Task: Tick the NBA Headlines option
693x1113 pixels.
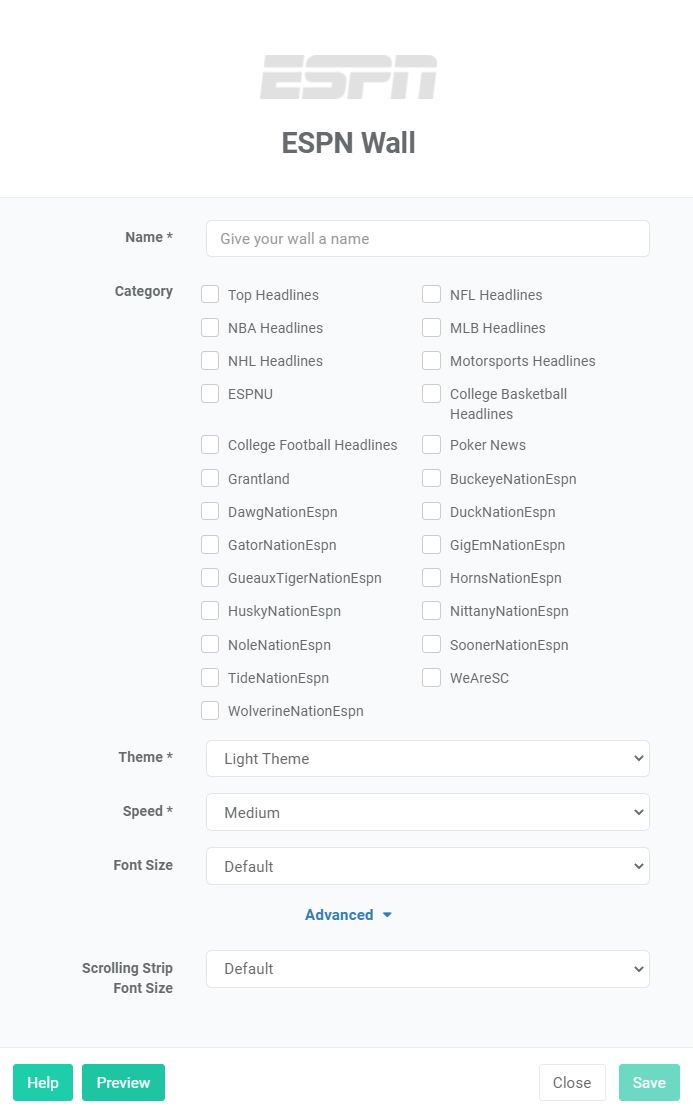Action: [x=210, y=327]
